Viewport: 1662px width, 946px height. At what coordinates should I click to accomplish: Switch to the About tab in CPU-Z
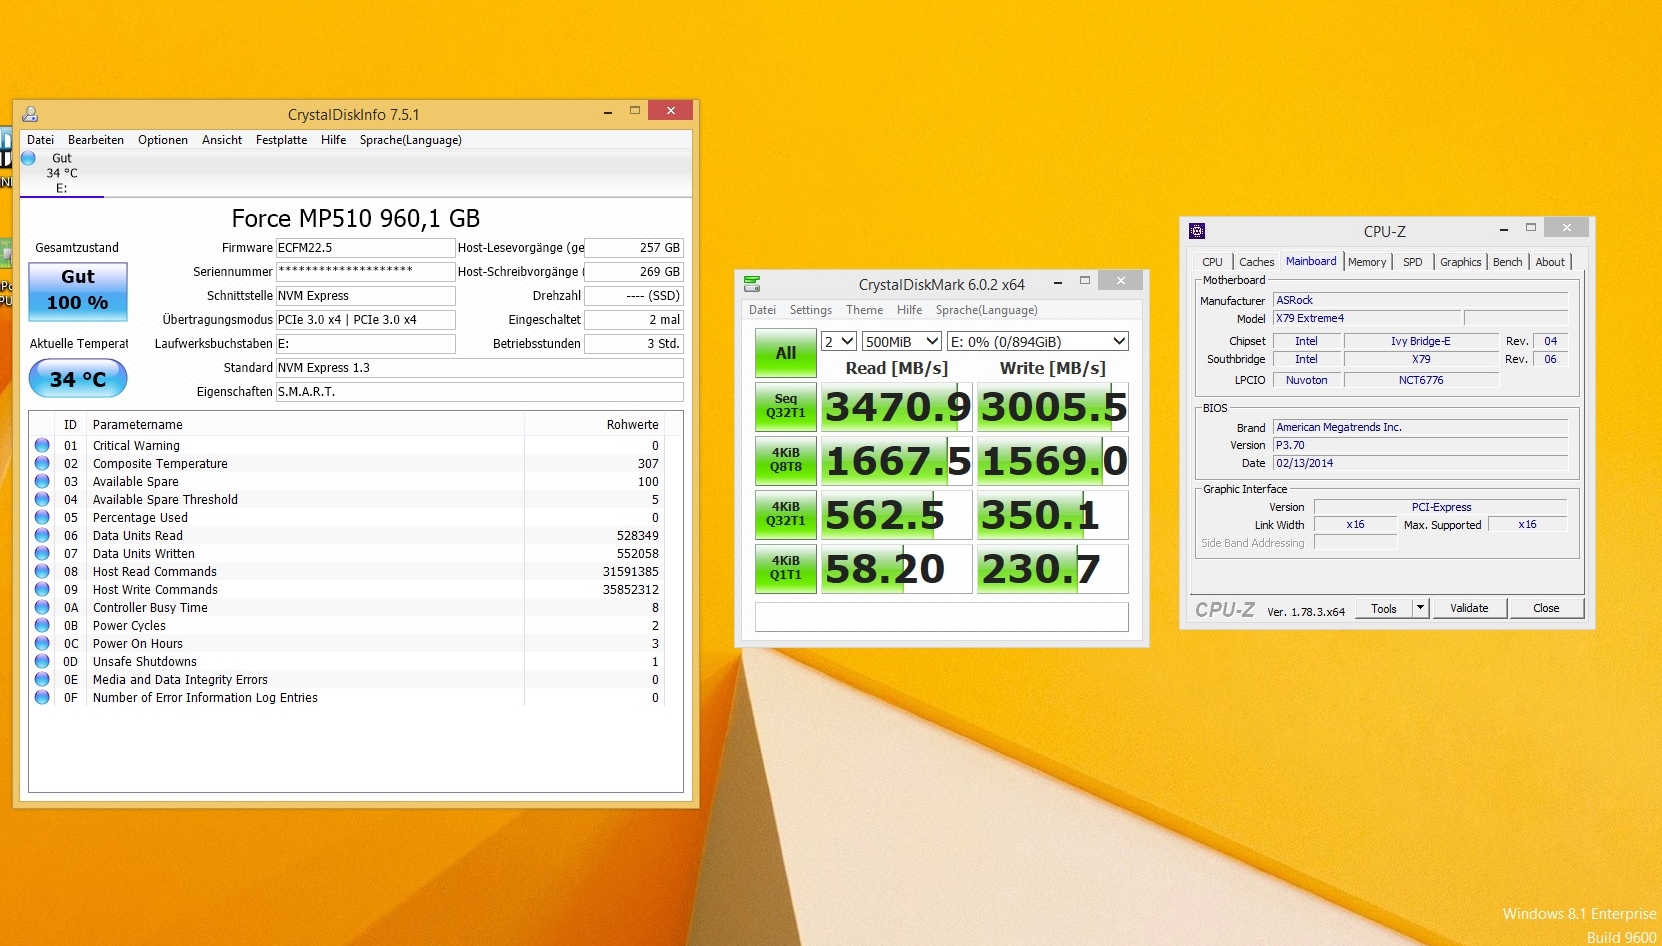tap(1551, 262)
